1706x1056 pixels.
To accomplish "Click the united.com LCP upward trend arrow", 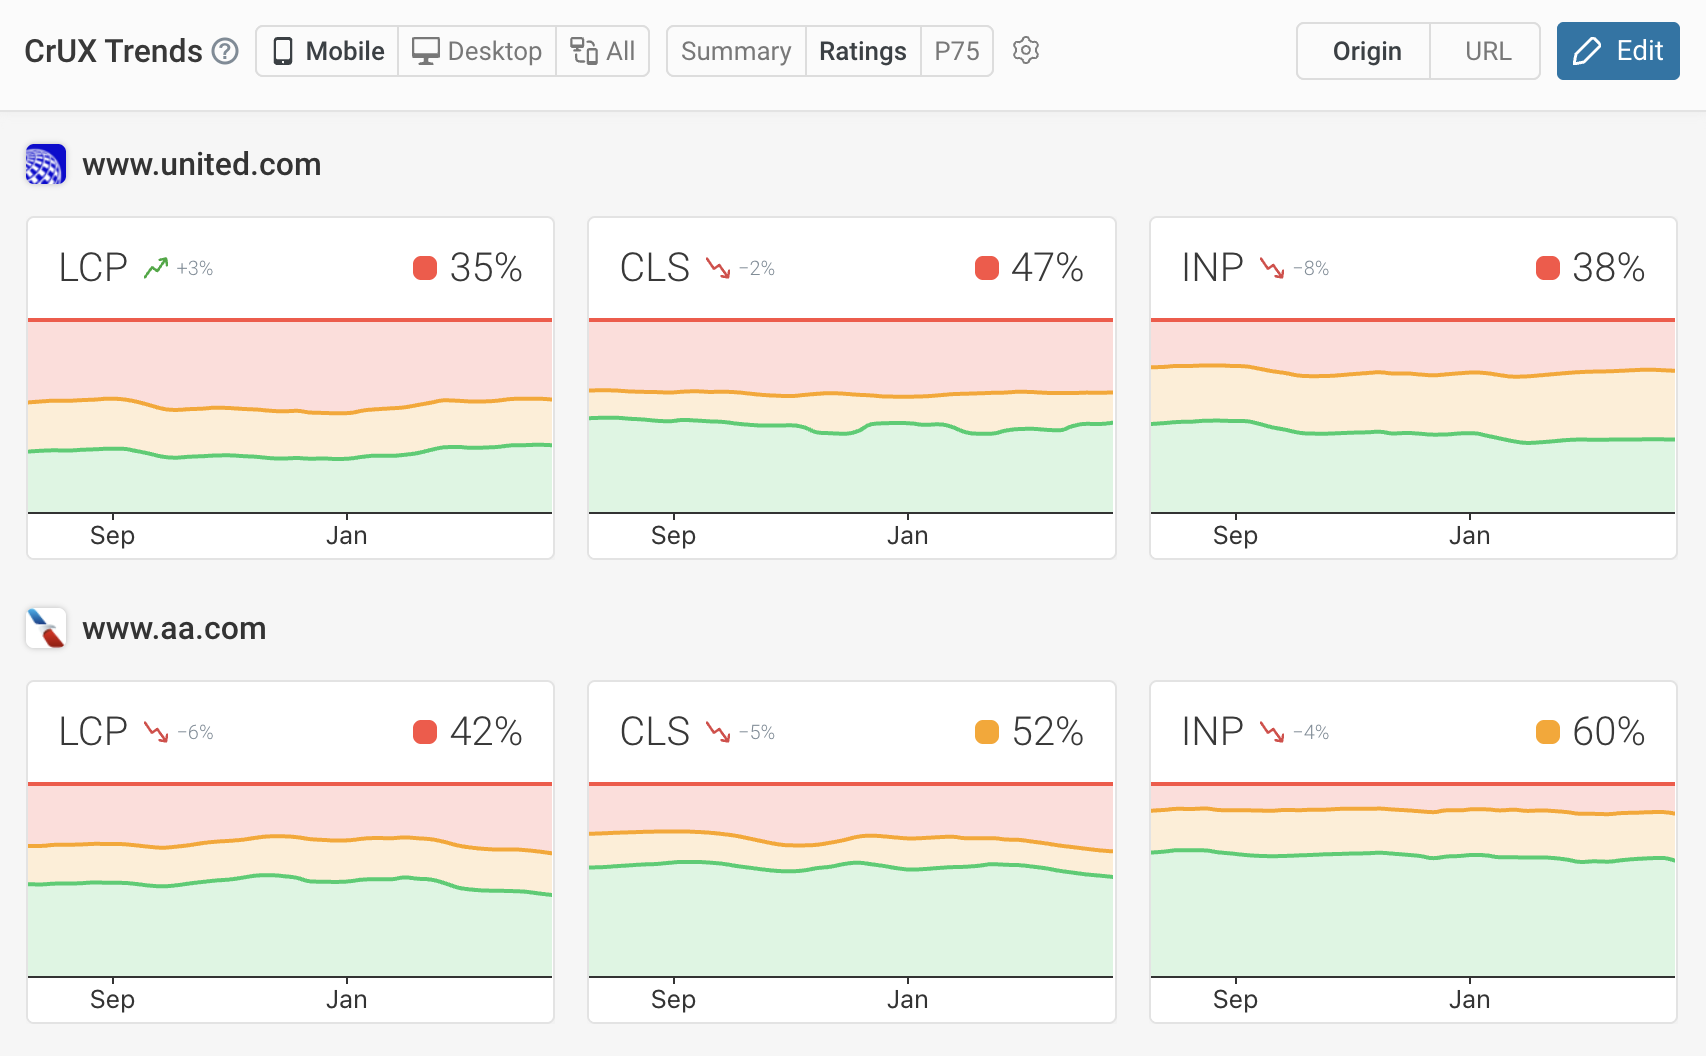I will 156,268.
